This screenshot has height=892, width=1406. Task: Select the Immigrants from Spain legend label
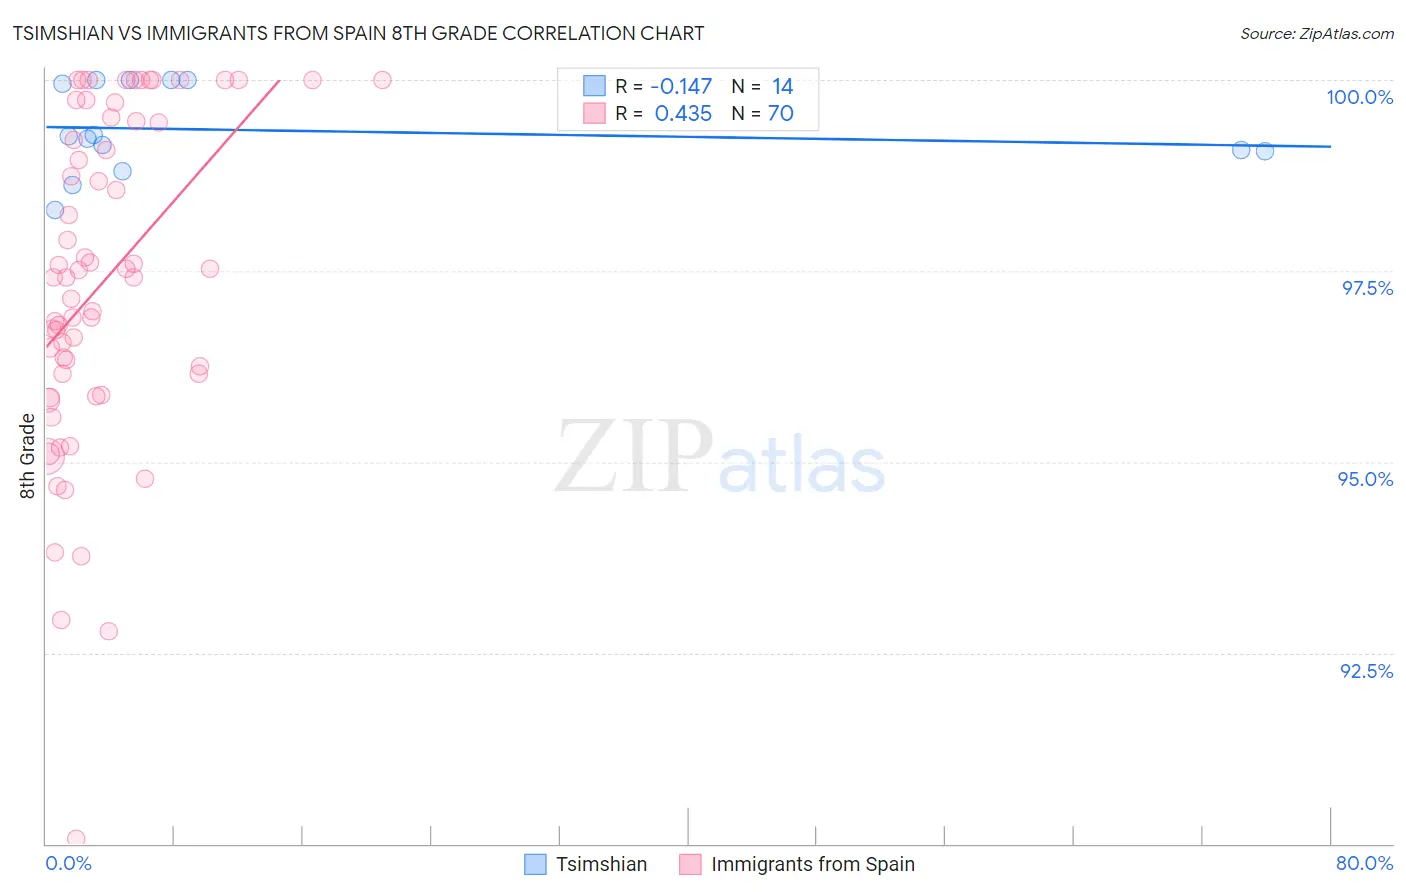point(813,864)
